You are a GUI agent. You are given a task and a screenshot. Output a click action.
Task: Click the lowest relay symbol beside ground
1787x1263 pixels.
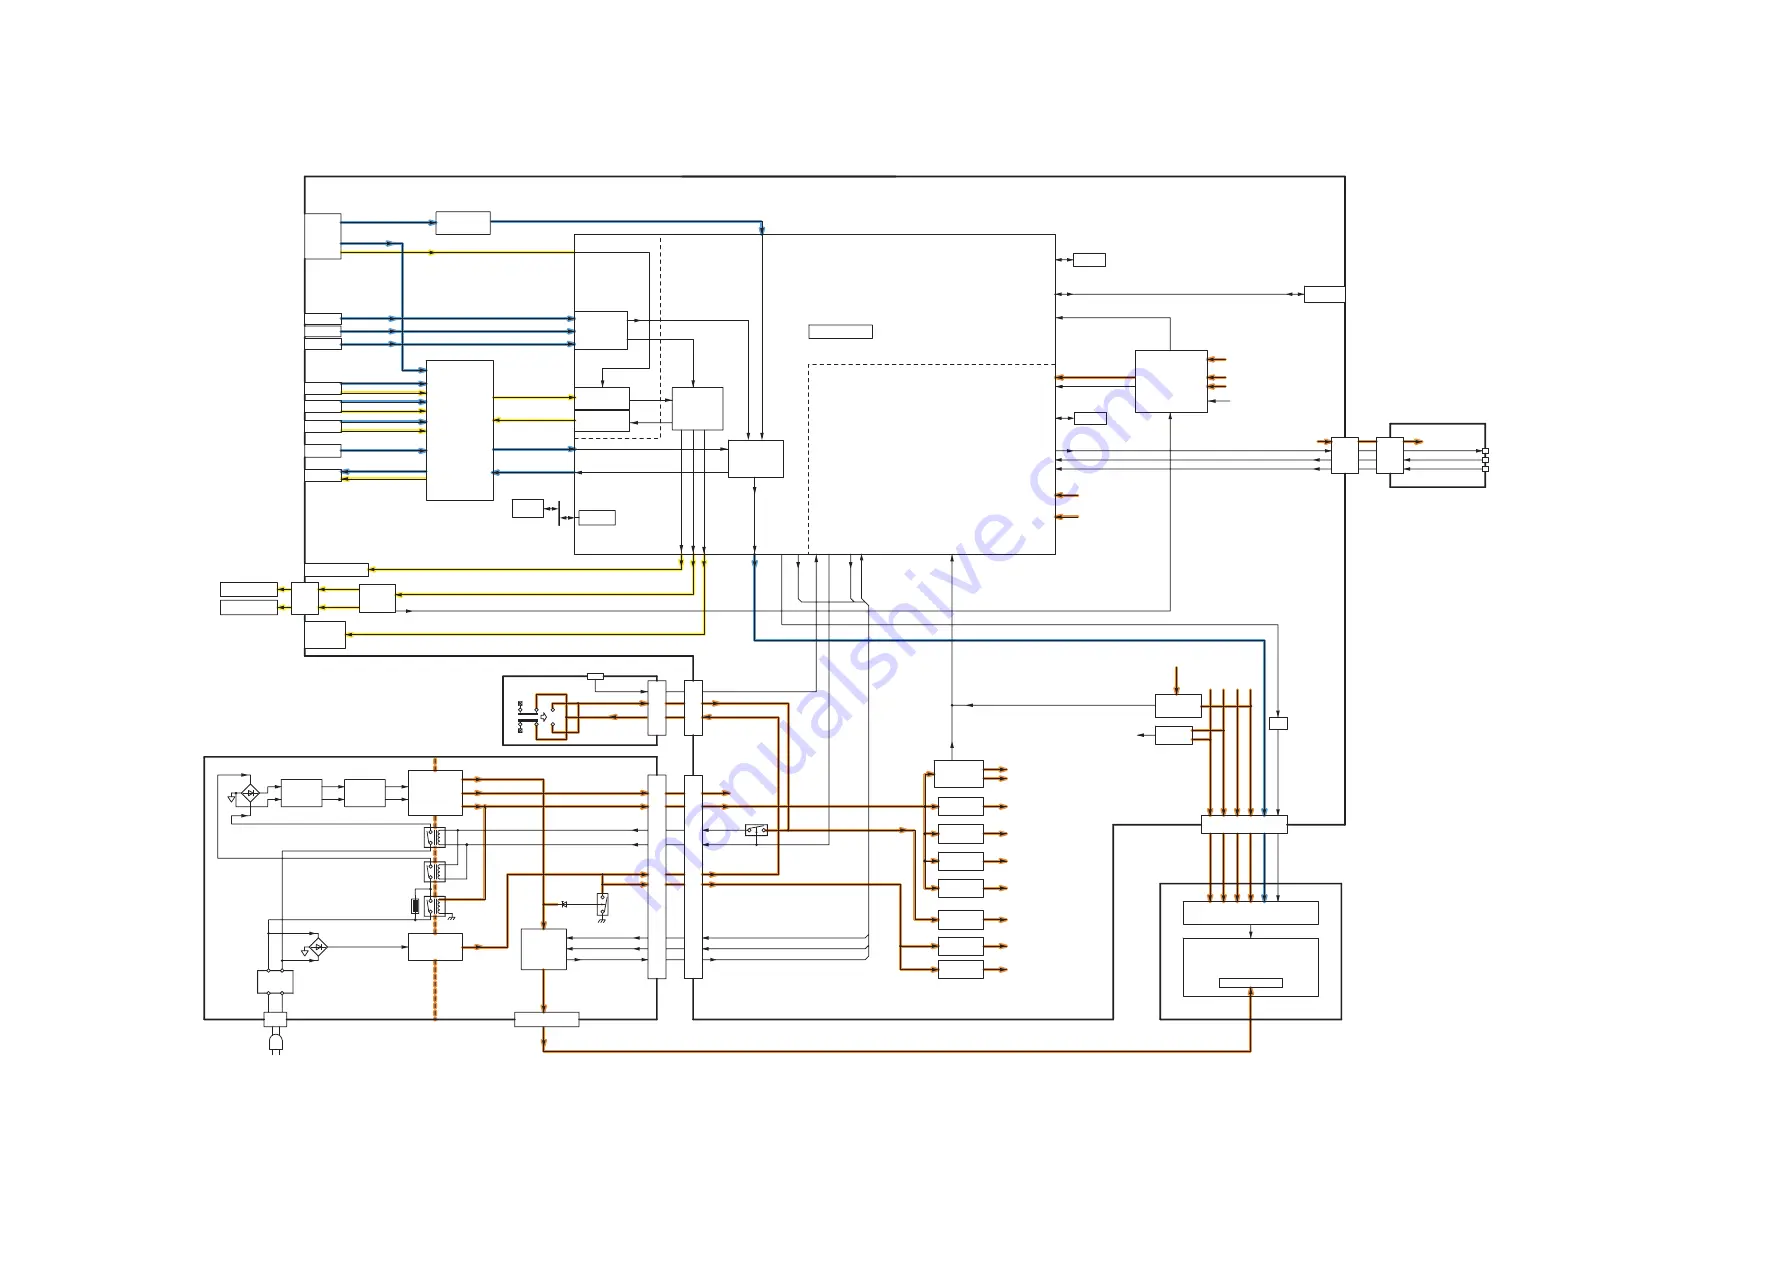435,907
